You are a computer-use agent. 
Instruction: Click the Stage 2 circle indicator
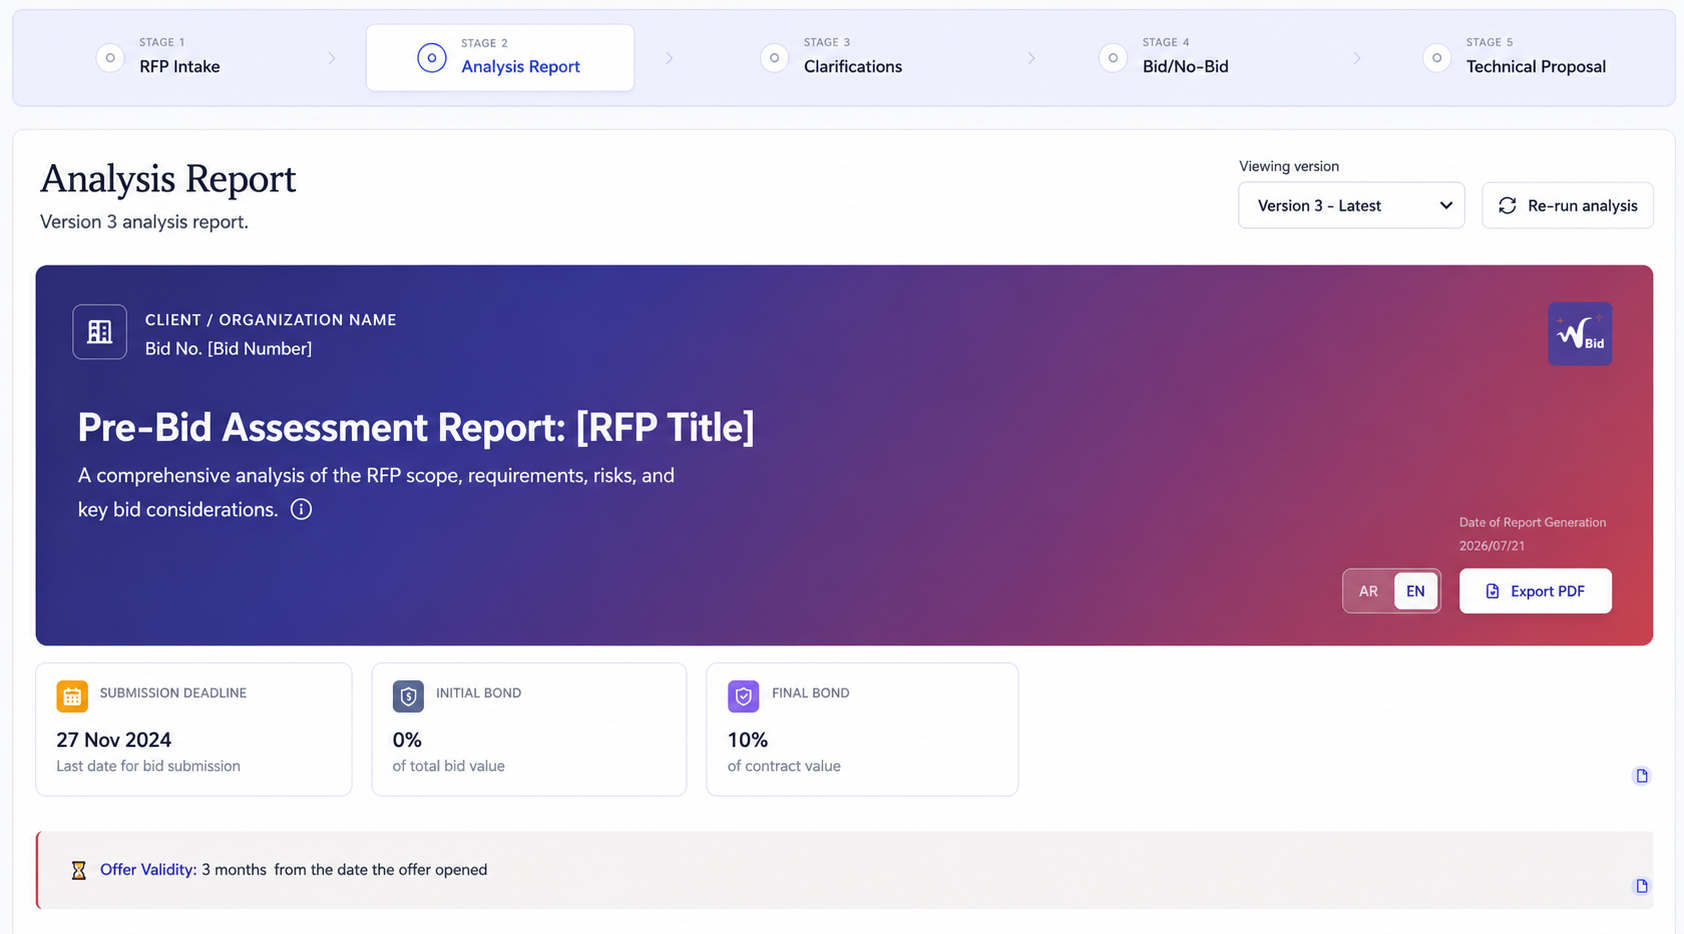(x=431, y=58)
